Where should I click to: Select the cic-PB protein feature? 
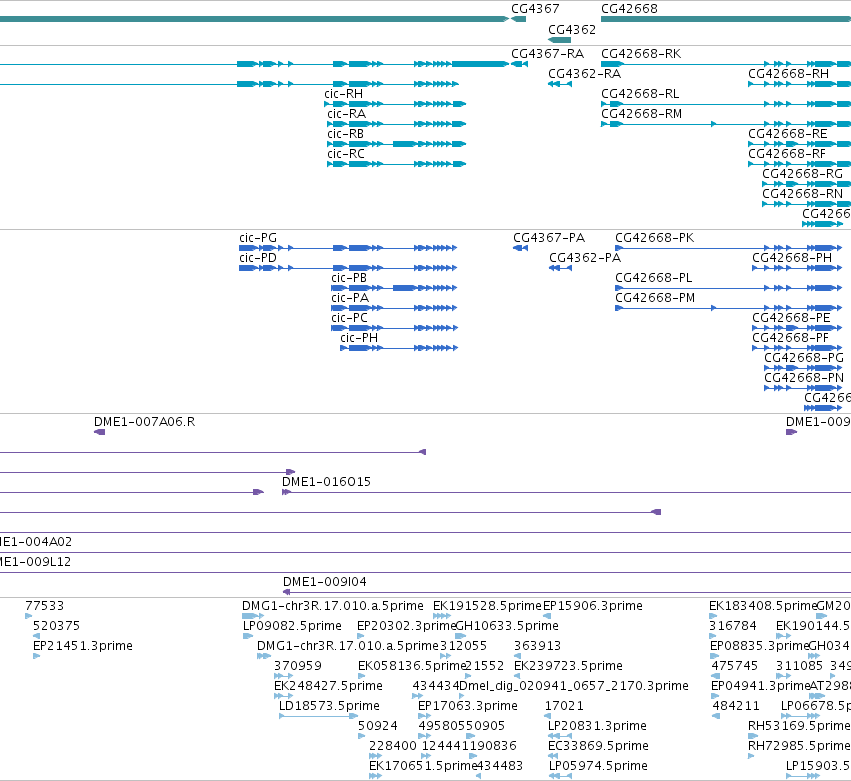349,278
